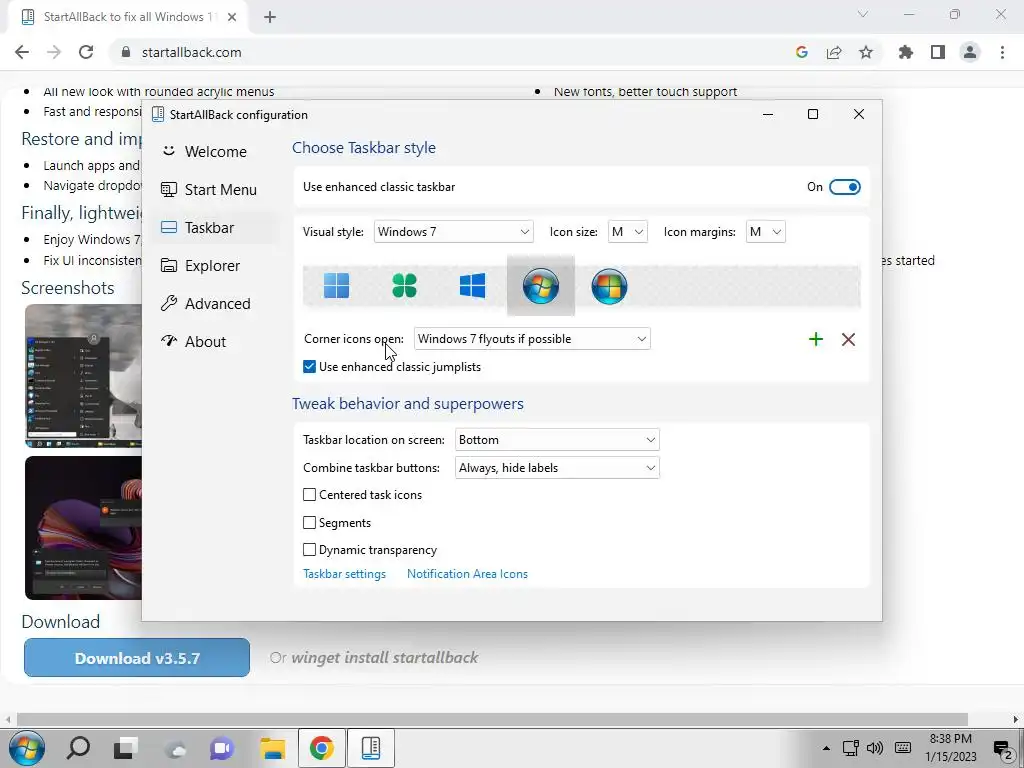The width and height of the screenshot is (1024, 768).
Task: Enable the Segments checkbox
Action: click(x=310, y=522)
